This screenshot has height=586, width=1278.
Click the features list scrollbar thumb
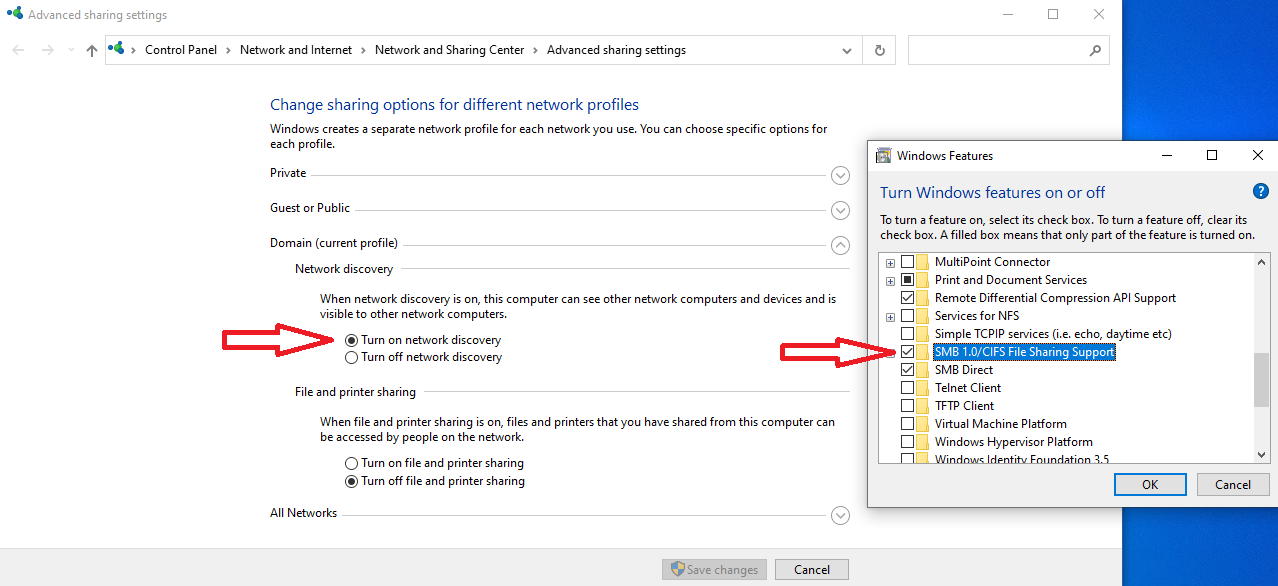[1261, 380]
